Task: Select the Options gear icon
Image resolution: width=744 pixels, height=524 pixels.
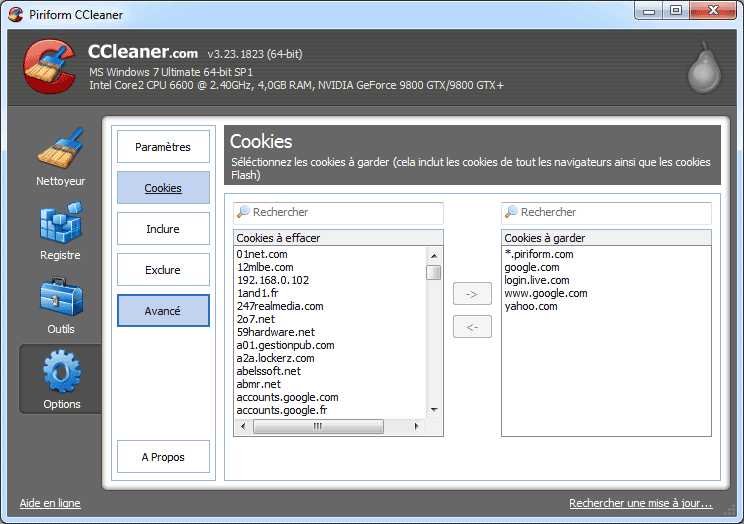Action: pyautogui.click(x=62, y=372)
